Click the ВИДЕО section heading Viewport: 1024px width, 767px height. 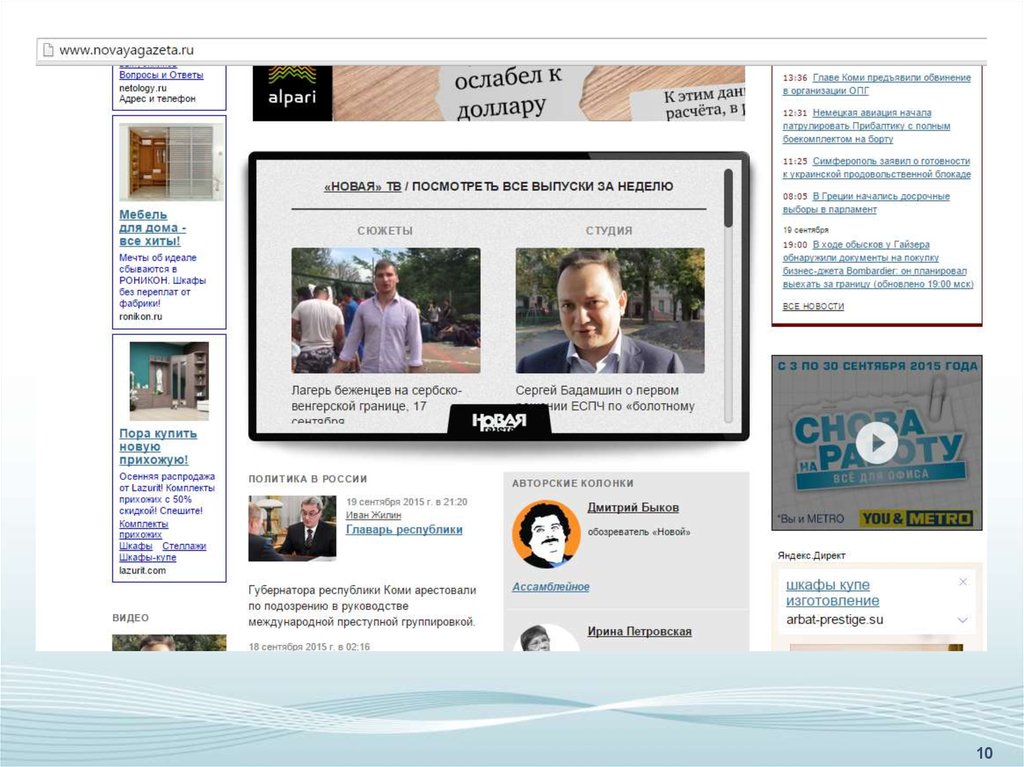(x=131, y=618)
